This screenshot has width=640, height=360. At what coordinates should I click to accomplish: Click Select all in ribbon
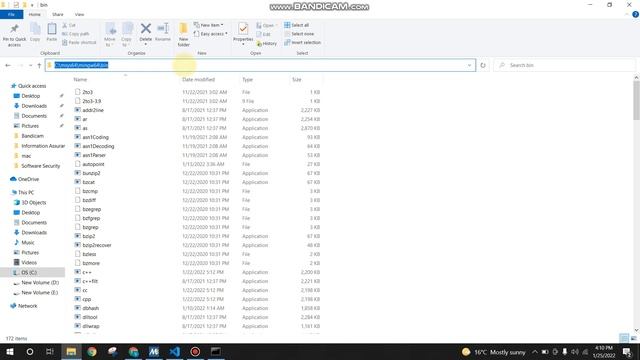[x=297, y=25]
